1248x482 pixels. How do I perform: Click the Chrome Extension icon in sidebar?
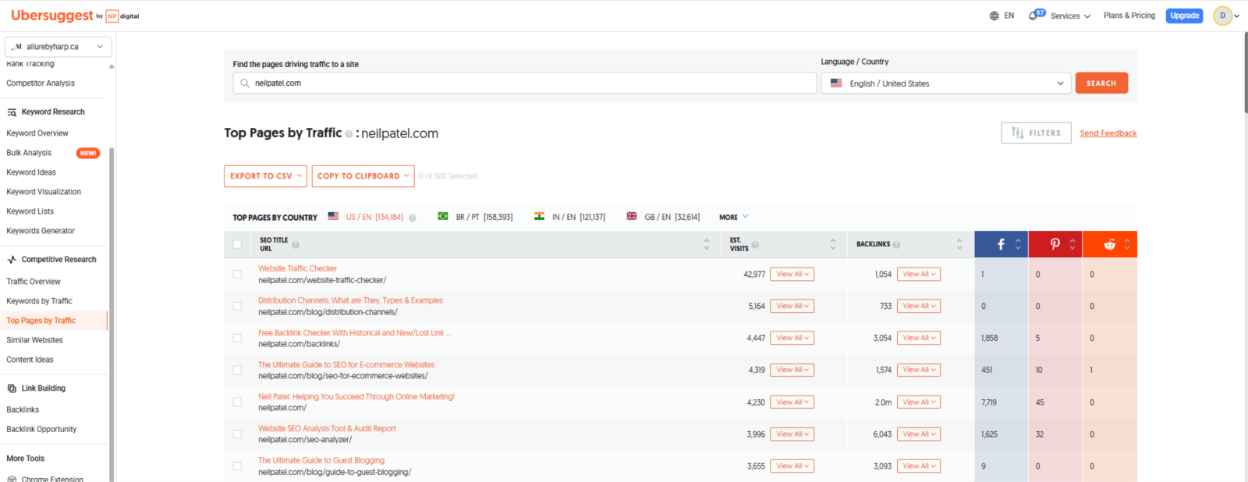click(x=12, y=479)
